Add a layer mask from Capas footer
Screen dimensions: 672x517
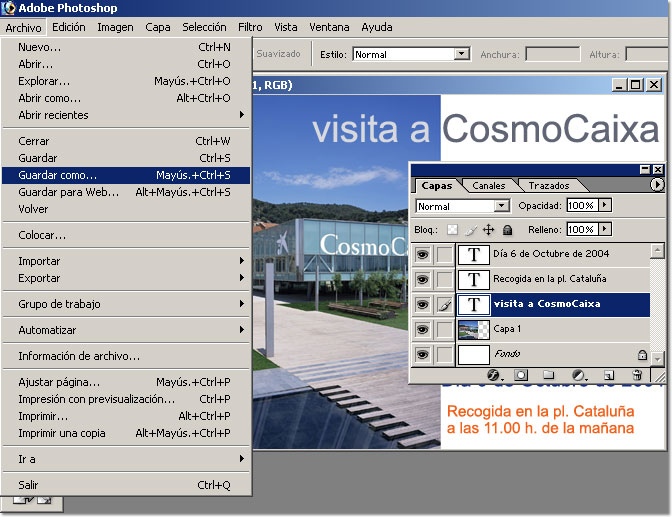point(521,375)
